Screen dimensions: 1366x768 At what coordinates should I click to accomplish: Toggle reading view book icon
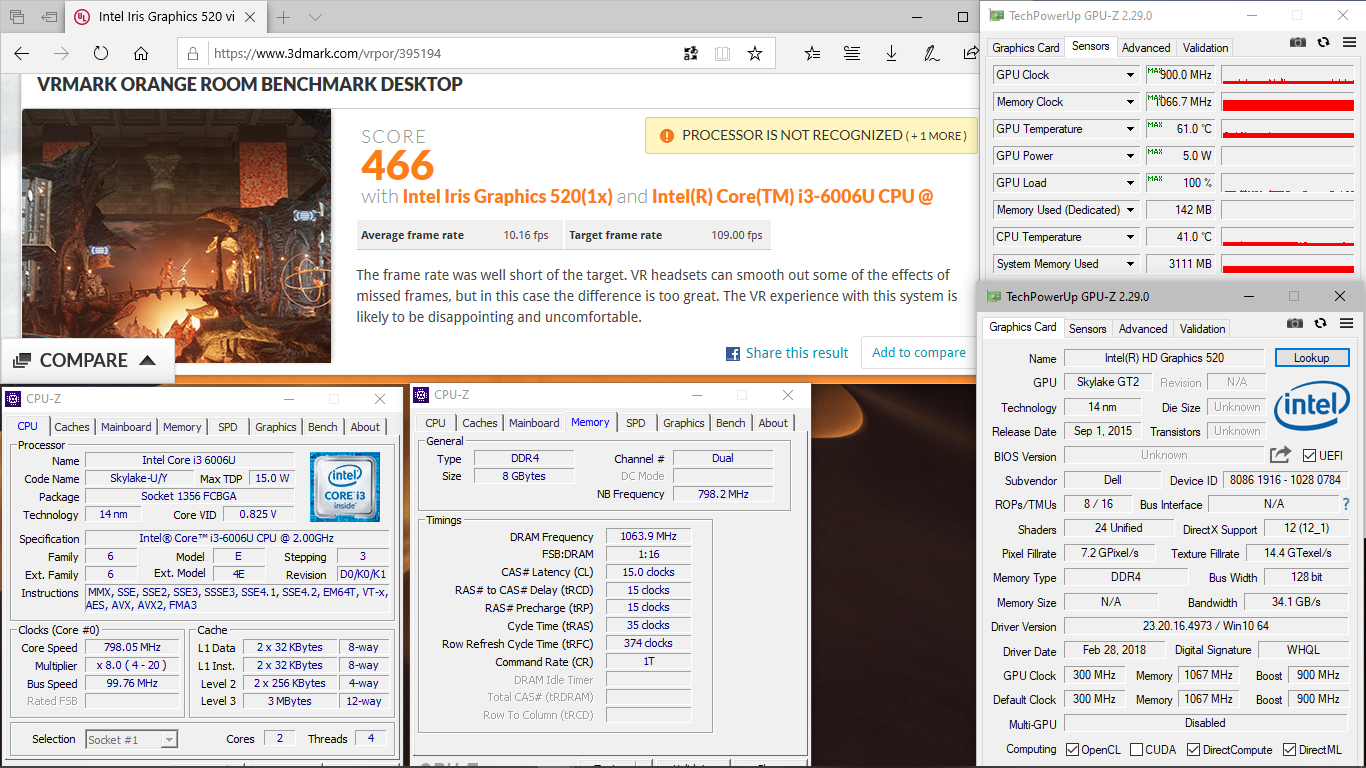[x=722, y=53]
